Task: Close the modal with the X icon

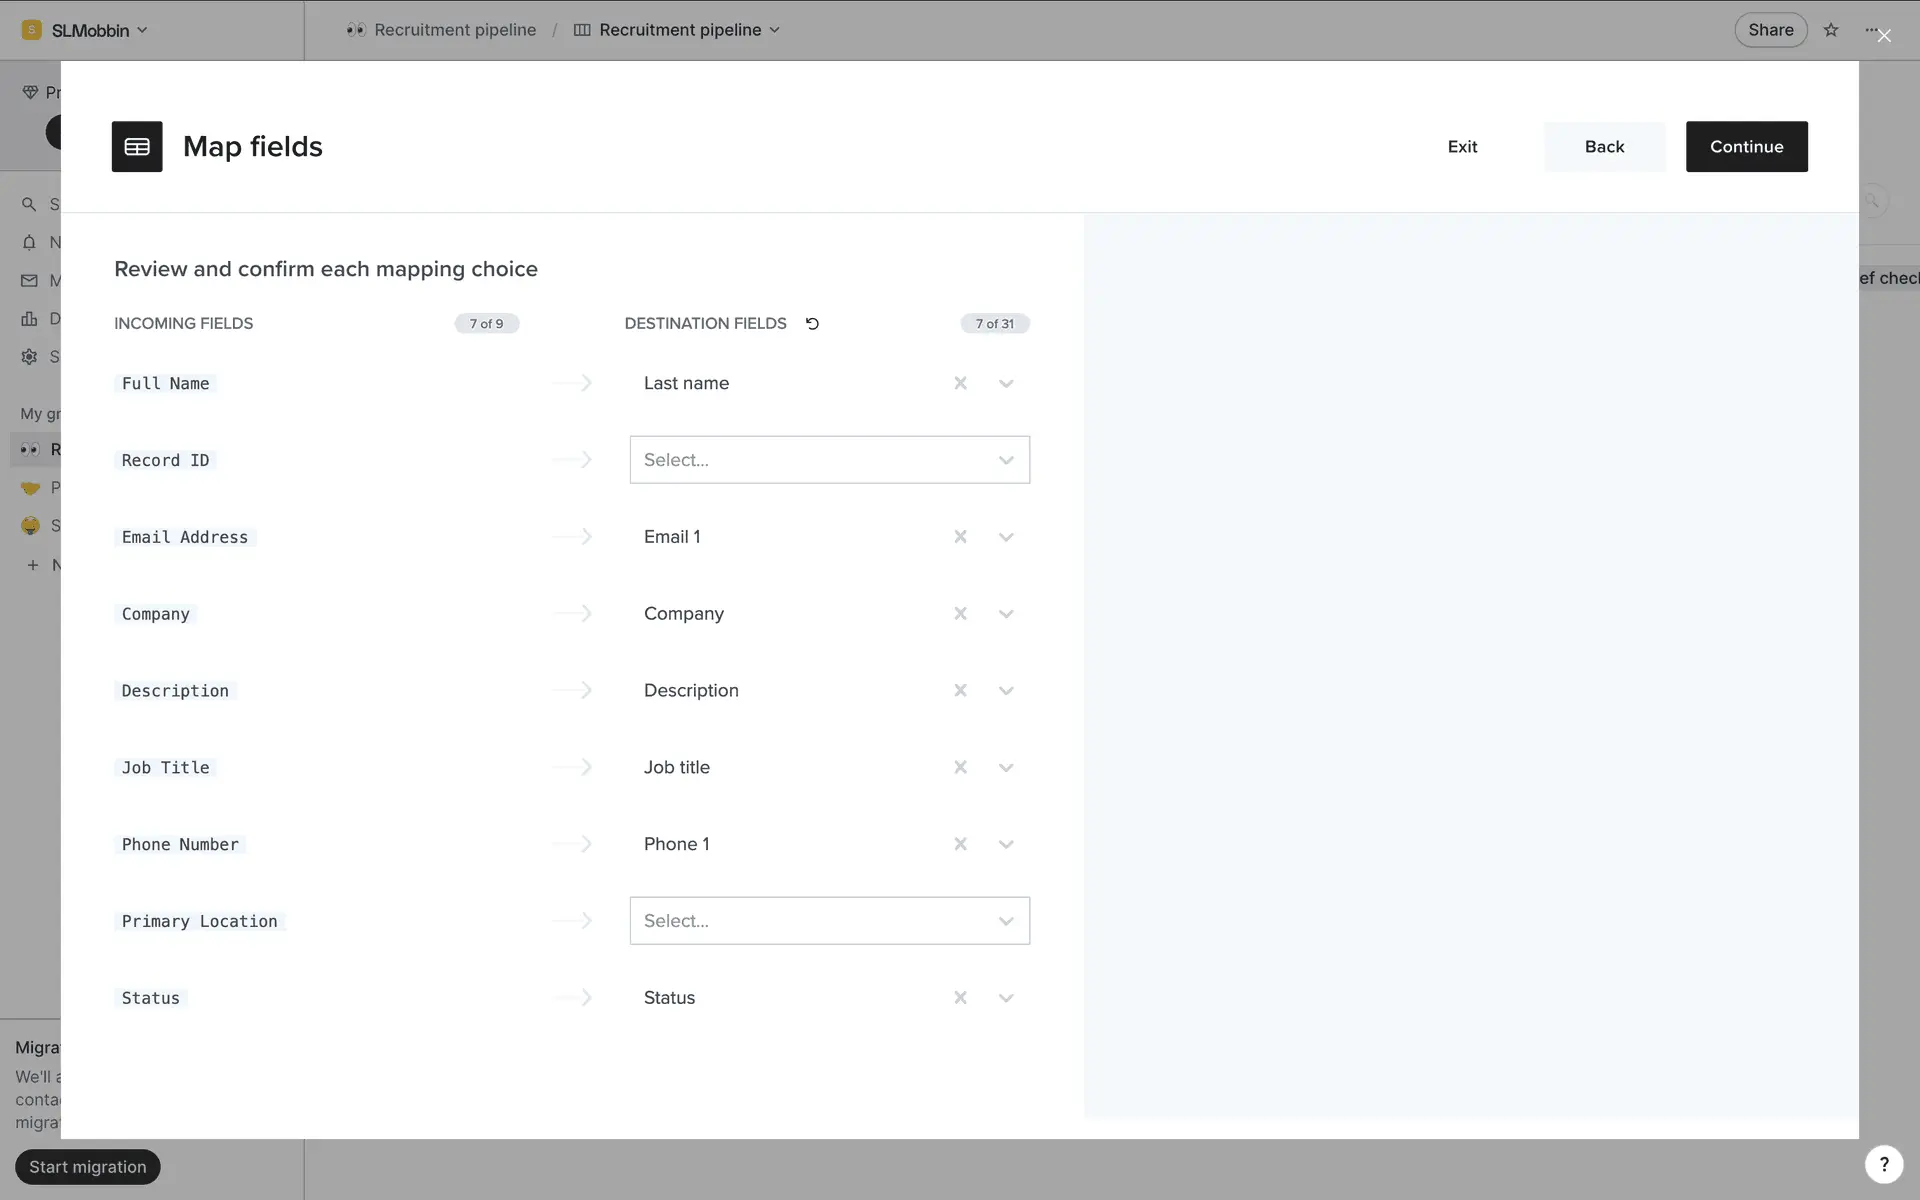Action: pyautogui.click(x=1884, y=36)
